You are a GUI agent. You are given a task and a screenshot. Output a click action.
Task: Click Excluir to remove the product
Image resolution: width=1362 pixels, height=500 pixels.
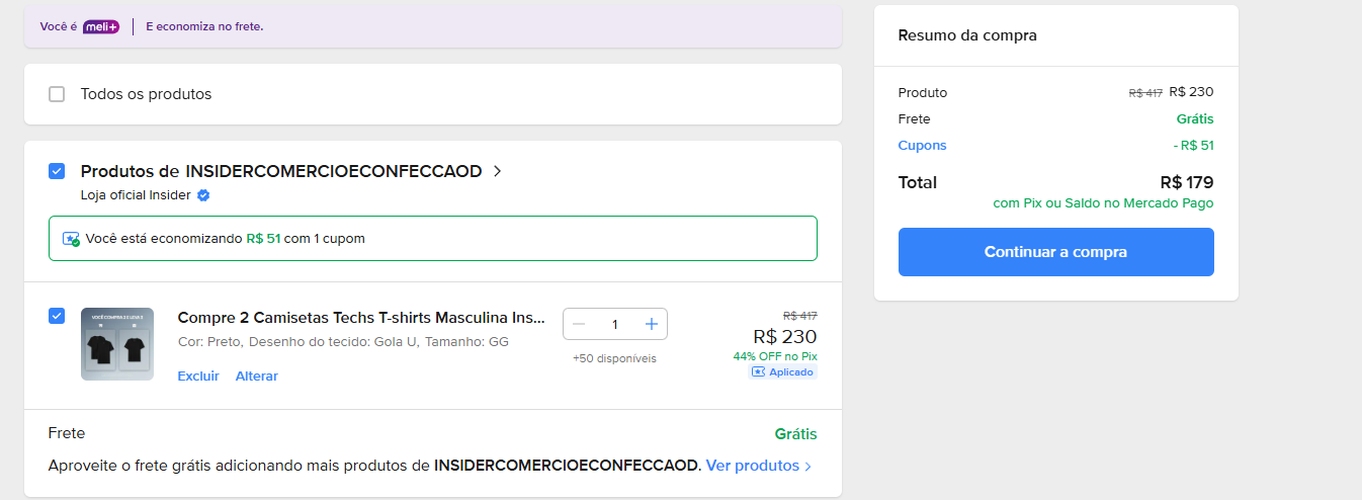point(198,376)
